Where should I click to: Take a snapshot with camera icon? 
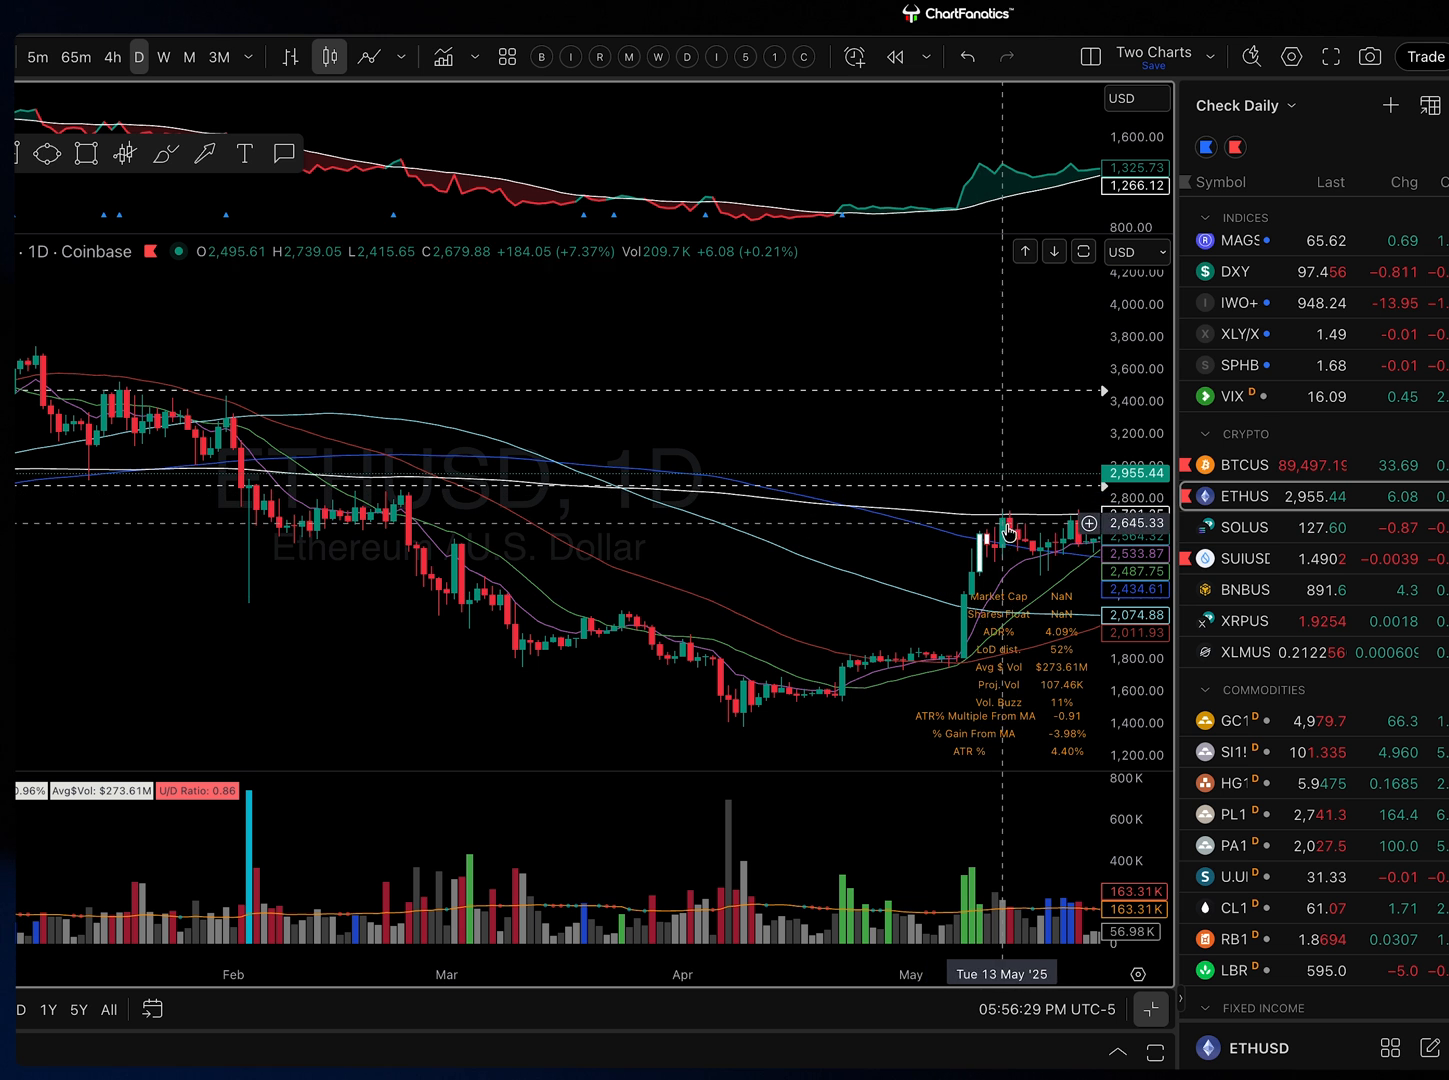[x=1370, y=57]
